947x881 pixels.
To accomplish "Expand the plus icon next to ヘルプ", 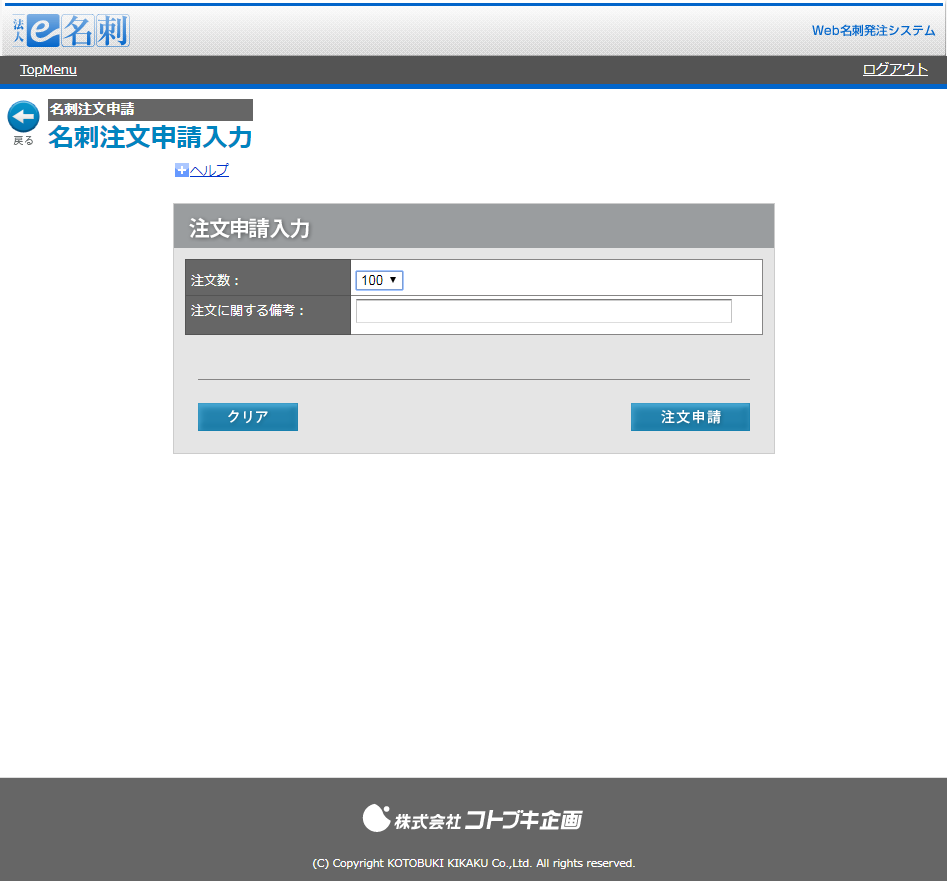I will tap(181, 170).
